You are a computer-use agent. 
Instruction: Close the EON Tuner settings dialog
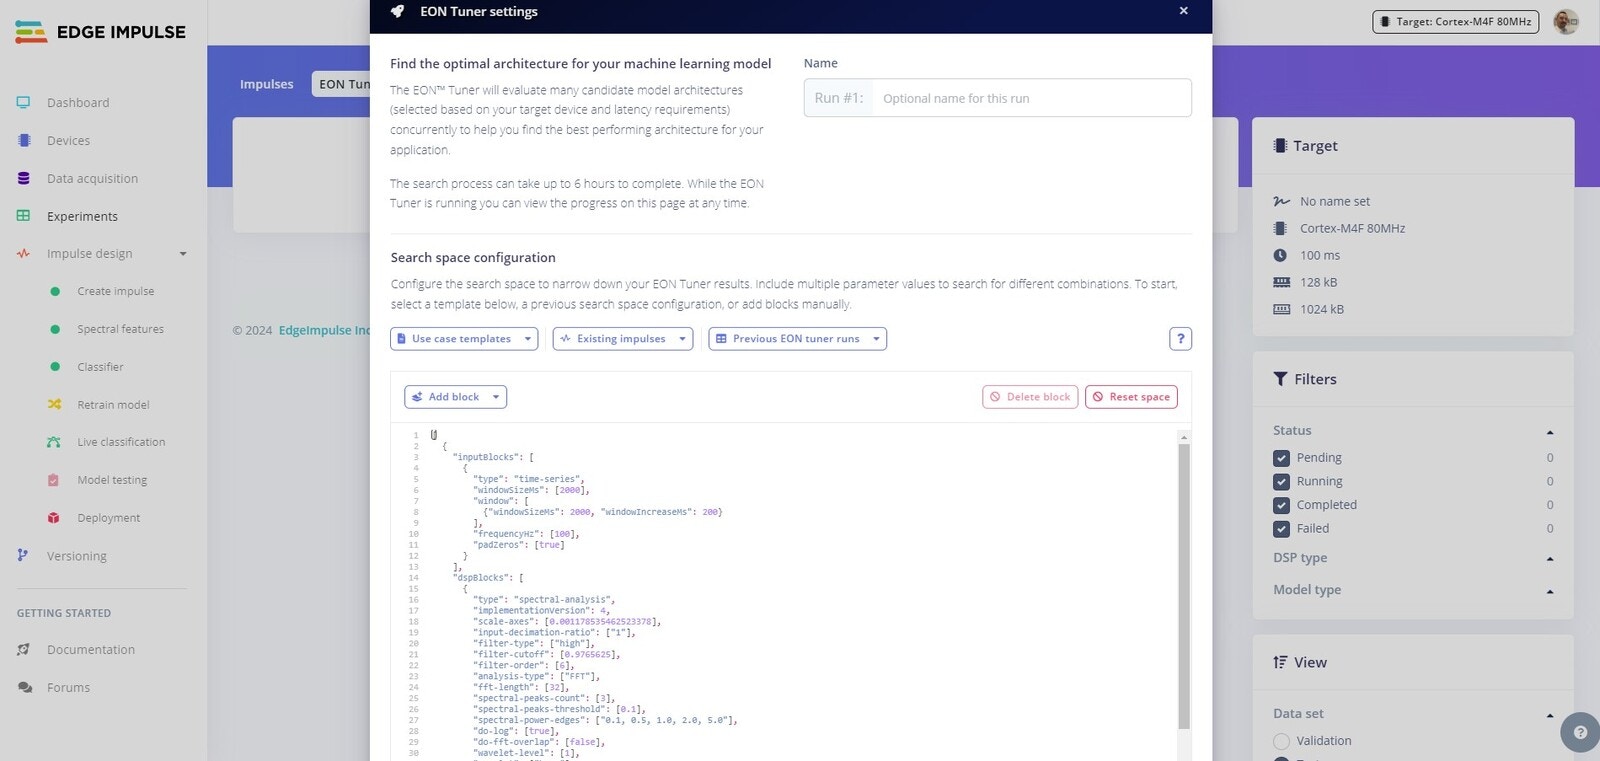point(1183,11)
